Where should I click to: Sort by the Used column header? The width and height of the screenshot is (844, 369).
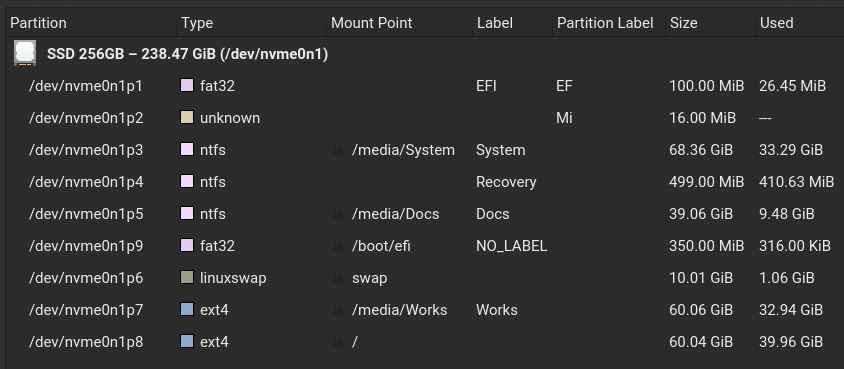pyautogui.click(x=800, y=23)
